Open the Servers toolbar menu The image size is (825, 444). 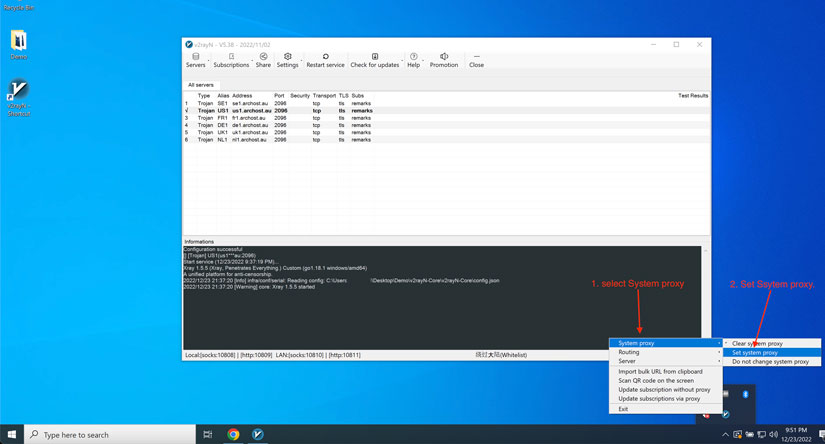(195, 60)
